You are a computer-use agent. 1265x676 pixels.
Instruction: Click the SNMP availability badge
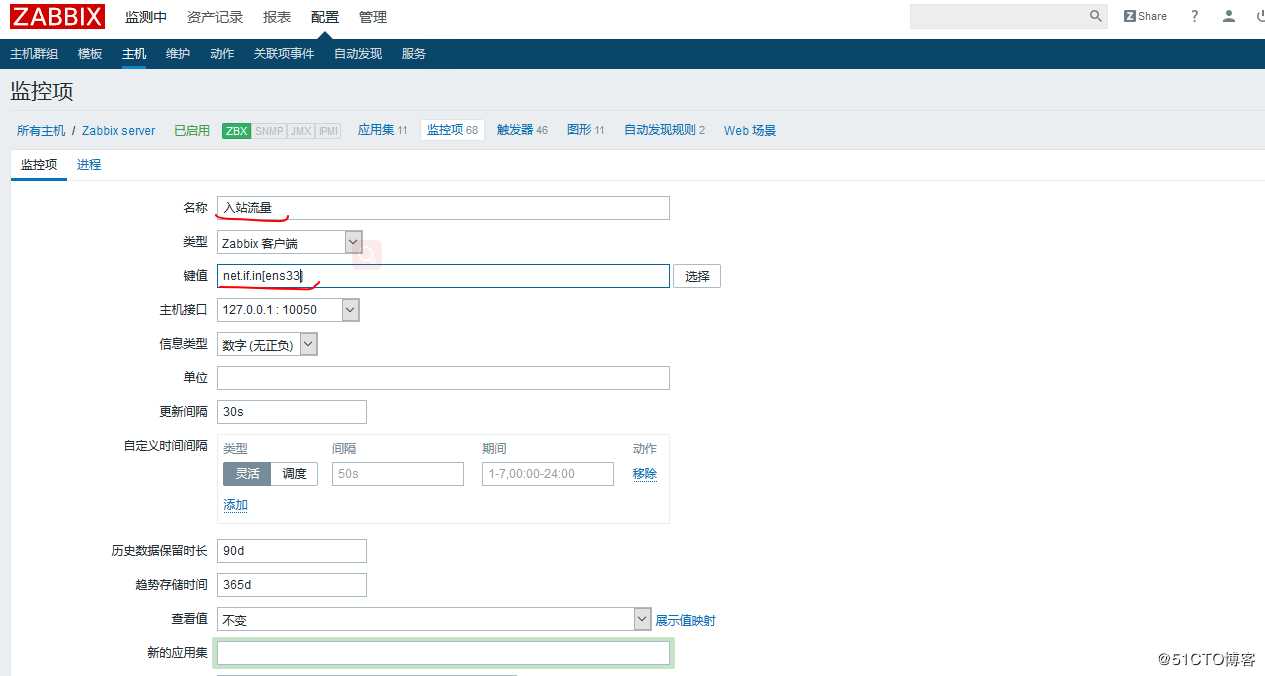pyautogui.click(x=269, y=131)
